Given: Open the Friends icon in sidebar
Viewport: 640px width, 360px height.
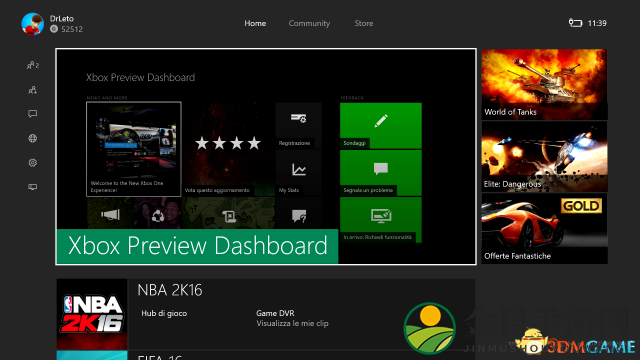Looking at the screenshot, I should click(33, 65).
